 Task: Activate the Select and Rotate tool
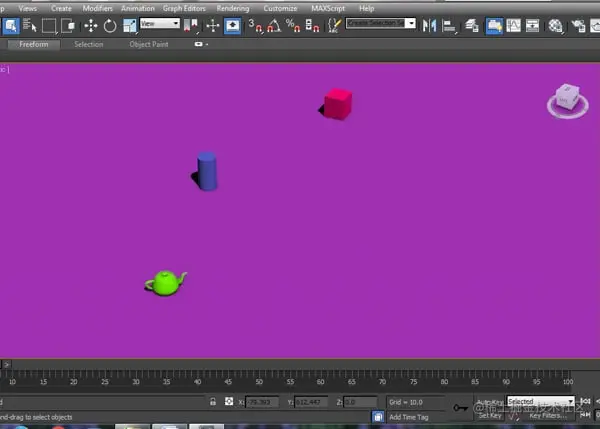[110, 26]
